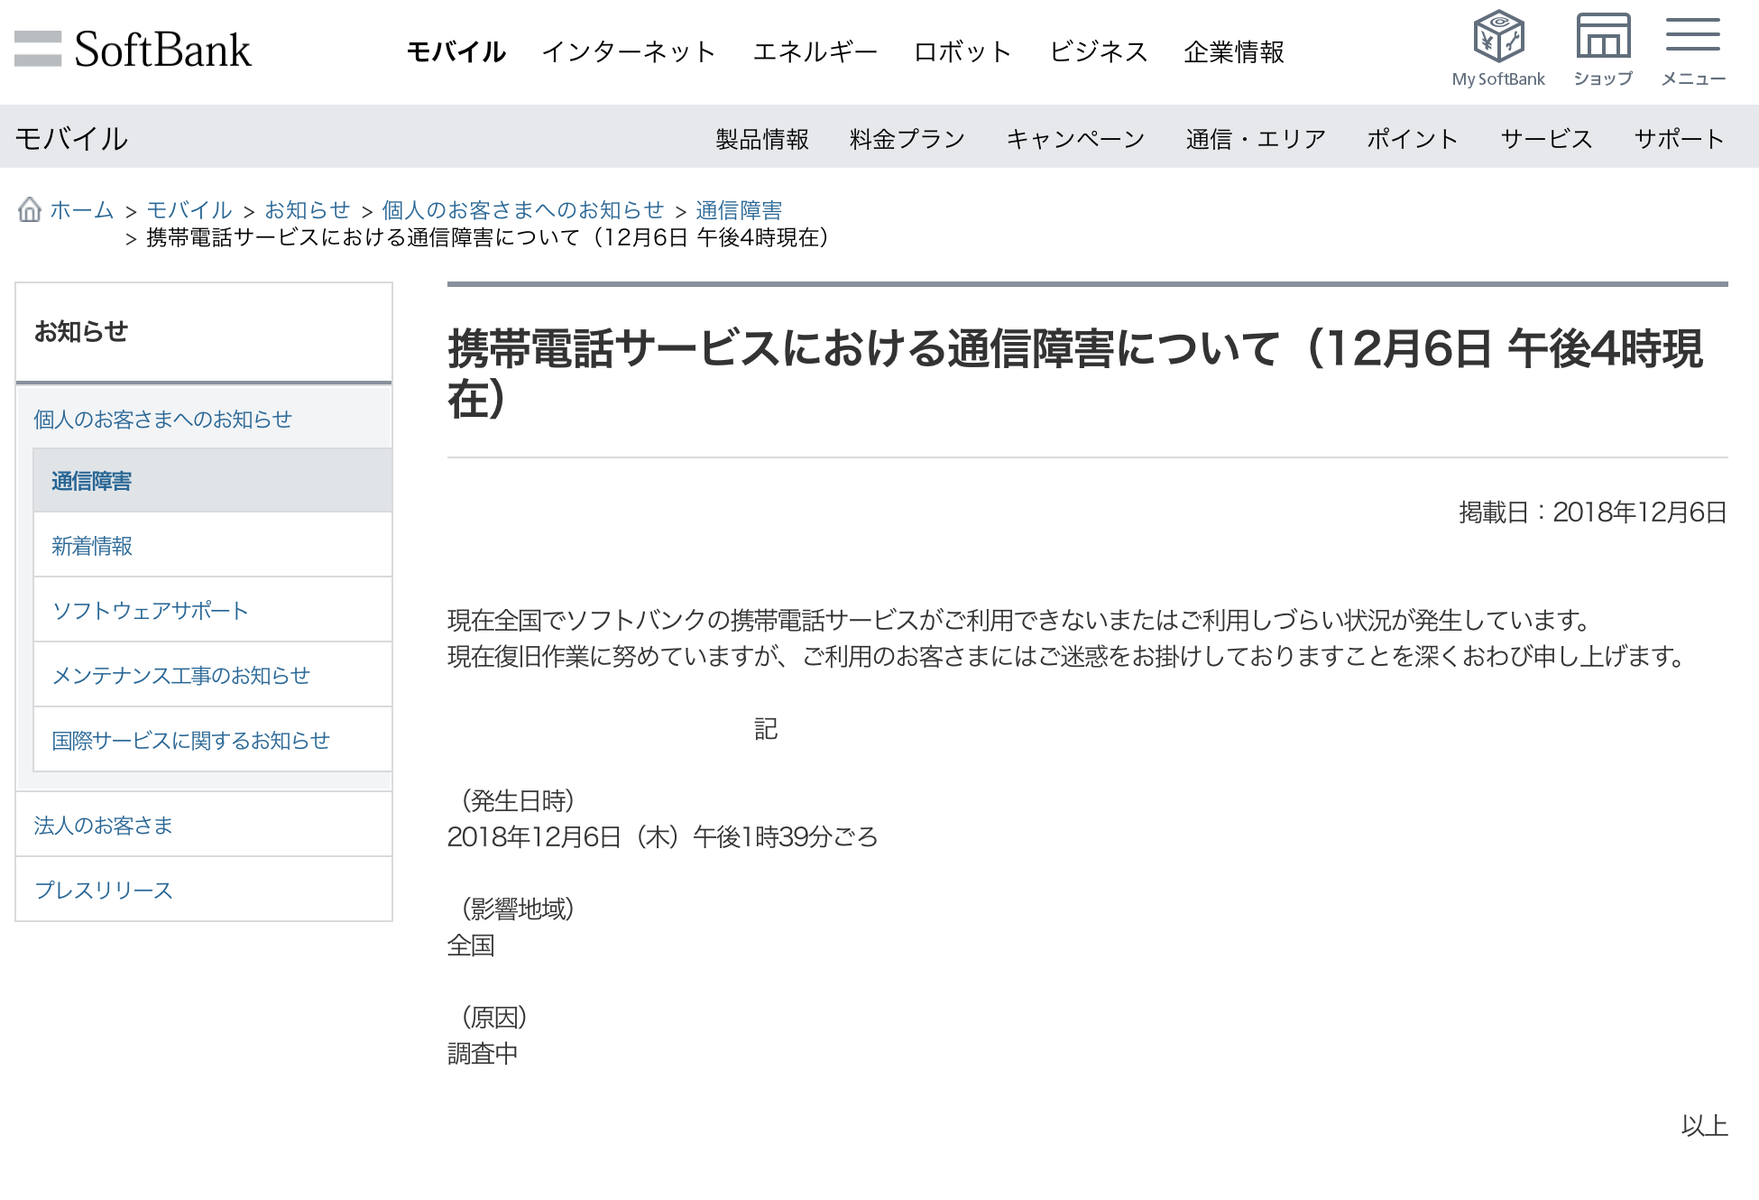
Task: Open キャンペーン in mobile submenu
Action: tap(1075, 139)
